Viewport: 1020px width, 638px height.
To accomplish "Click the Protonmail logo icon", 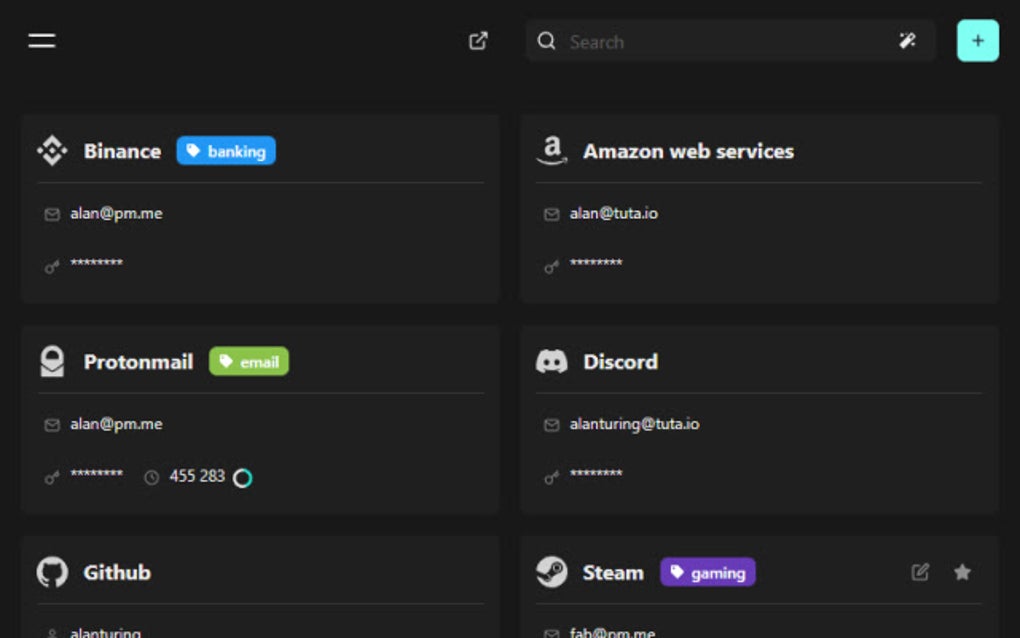I will pos(51,361).
